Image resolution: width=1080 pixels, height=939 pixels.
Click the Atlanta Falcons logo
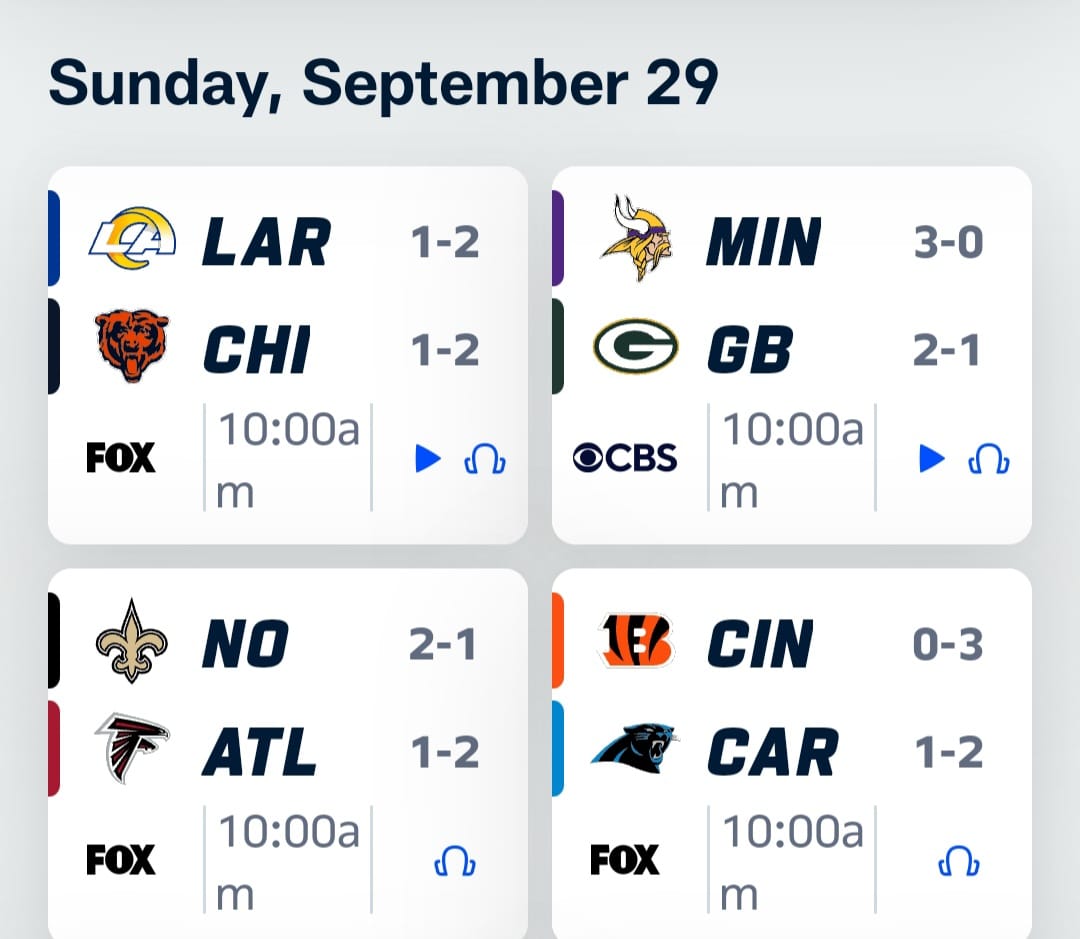[132, 748]
